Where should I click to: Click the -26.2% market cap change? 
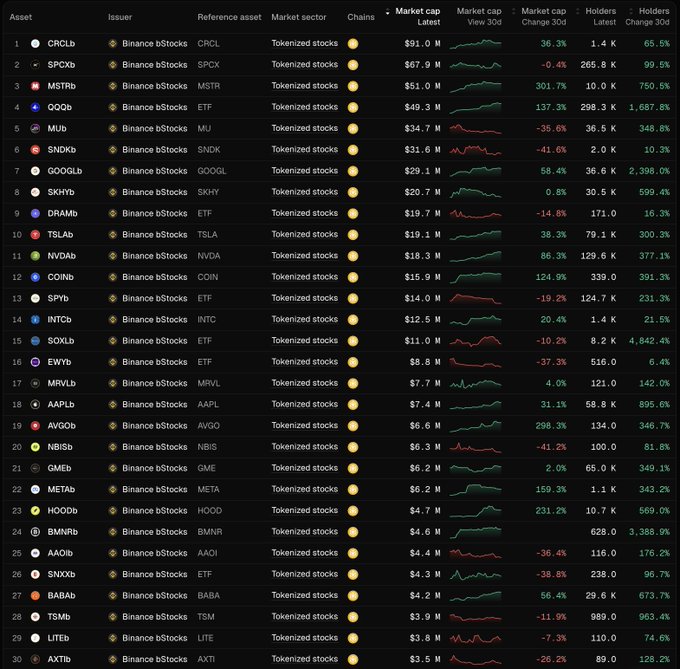[551, 659]
